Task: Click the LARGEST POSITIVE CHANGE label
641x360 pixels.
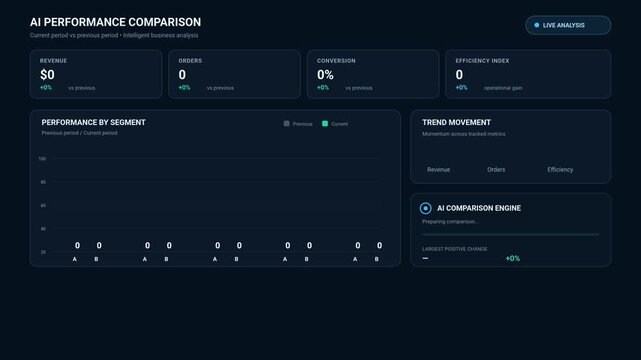Action: 455,249
